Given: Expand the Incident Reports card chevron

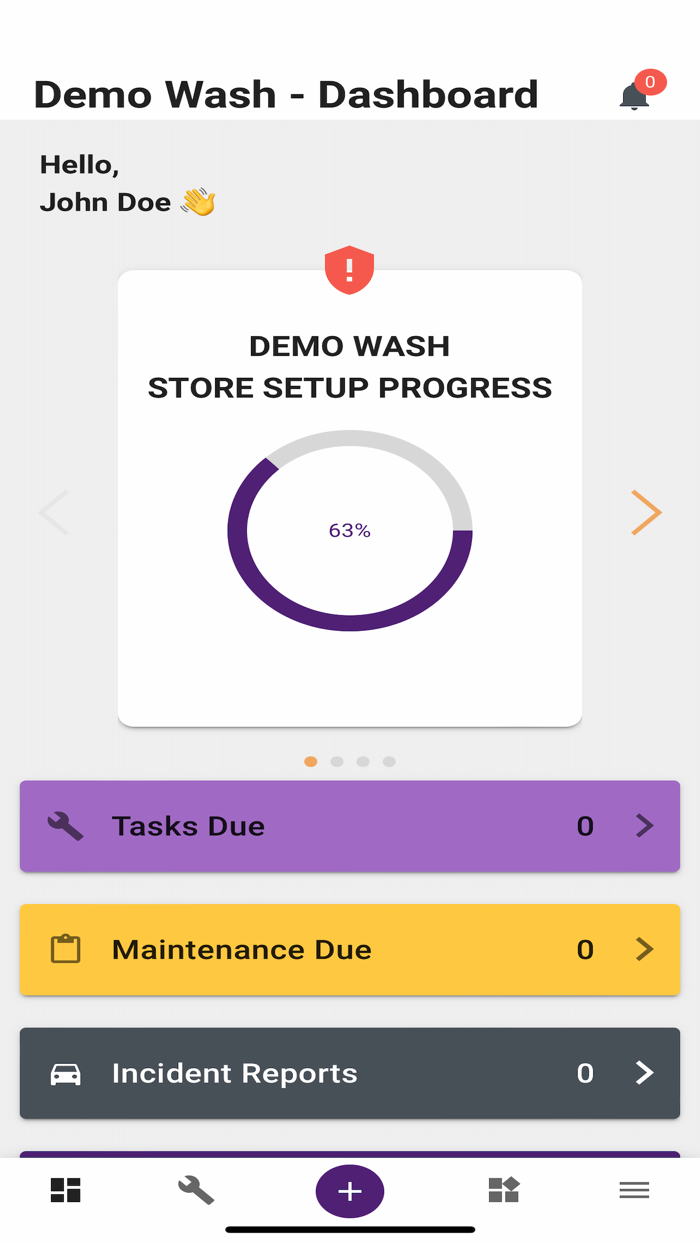Looking at the screenshot, I should [644, 1073].
